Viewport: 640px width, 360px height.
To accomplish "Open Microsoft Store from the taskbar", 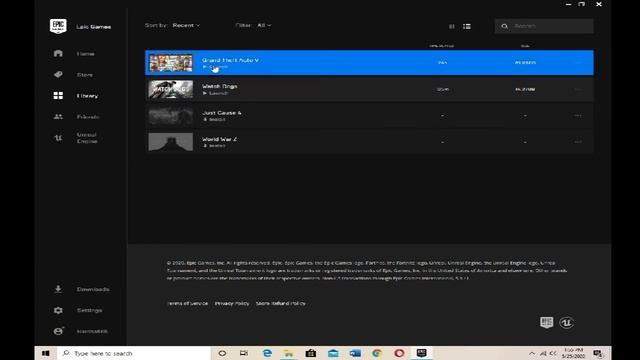I will 311,353.
